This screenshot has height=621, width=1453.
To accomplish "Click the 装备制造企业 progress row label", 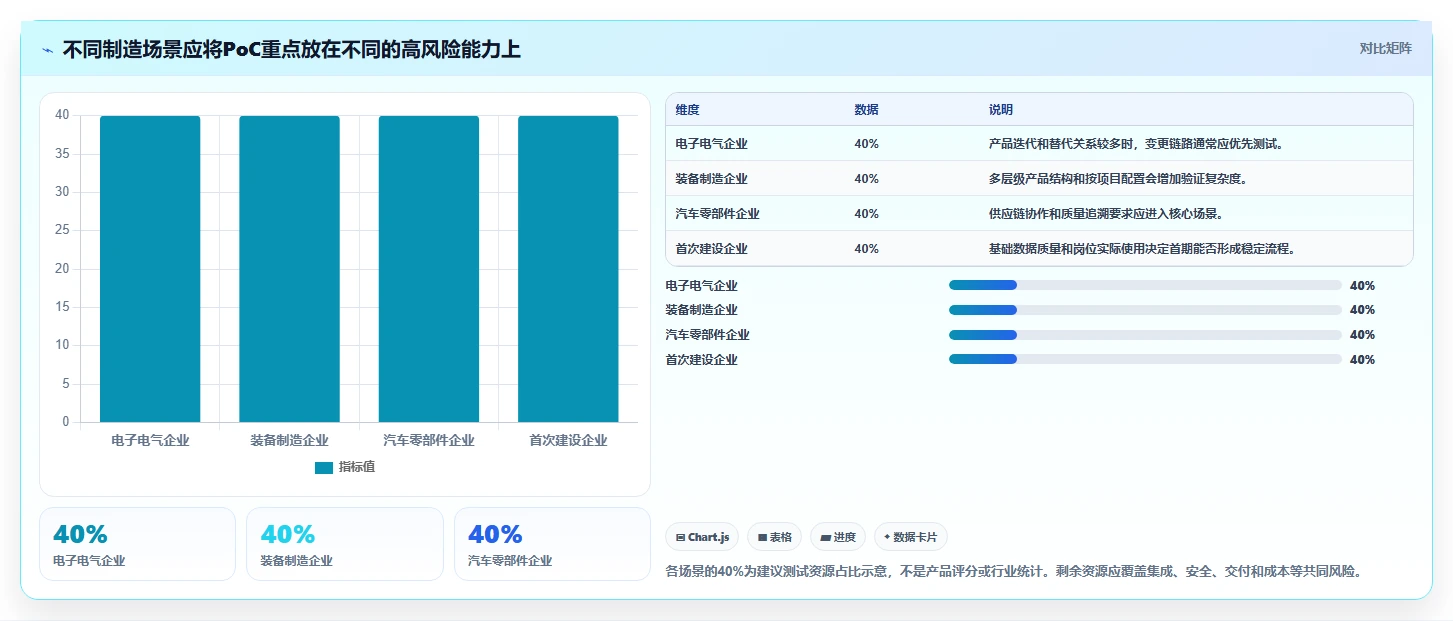I will click(701, 310).
